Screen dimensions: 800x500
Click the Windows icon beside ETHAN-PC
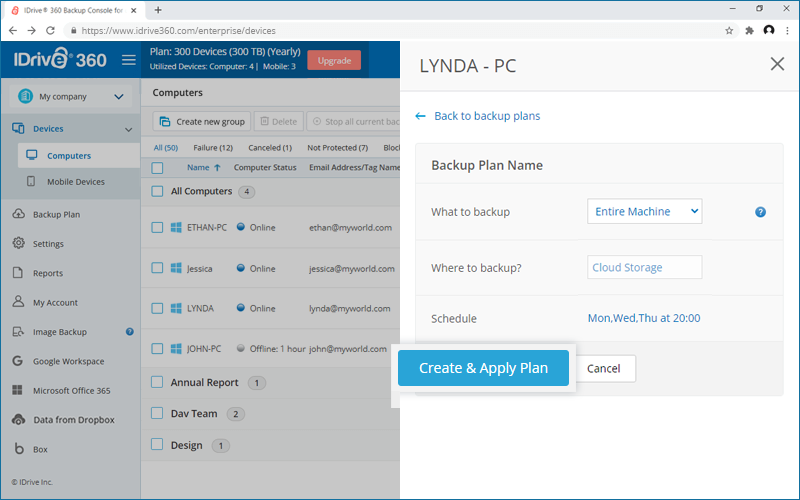coord(176,228)
